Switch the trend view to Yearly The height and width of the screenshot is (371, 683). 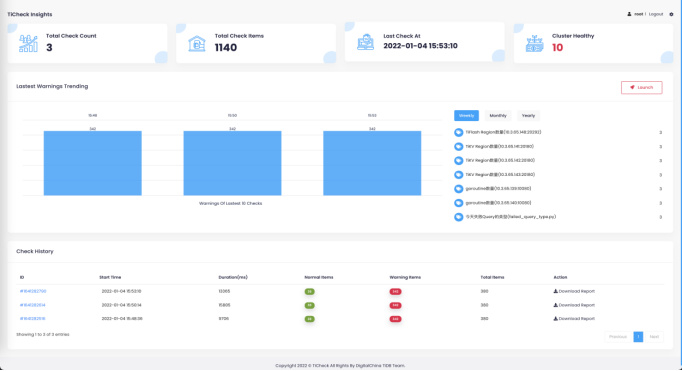[x=528, y=115]
